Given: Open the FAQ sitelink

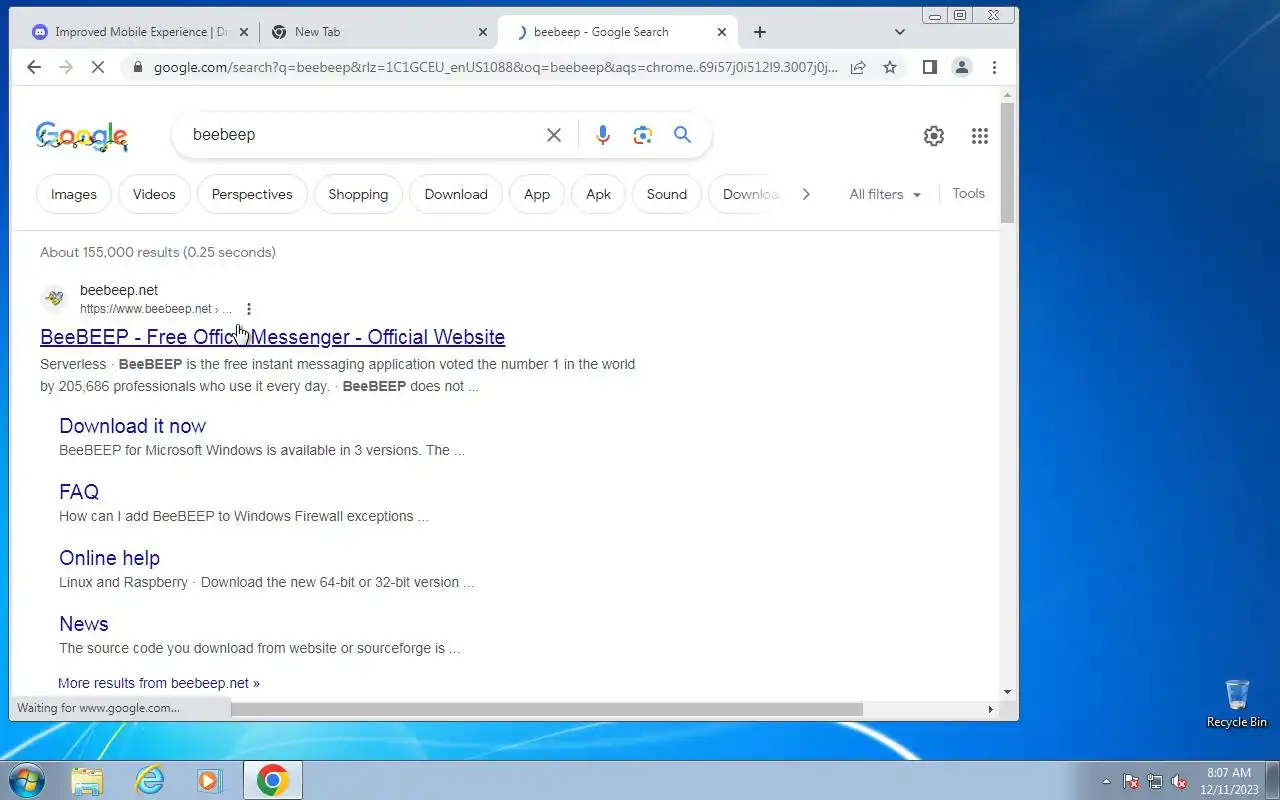Looking at the screenshot, I should [x=79, y=492].
